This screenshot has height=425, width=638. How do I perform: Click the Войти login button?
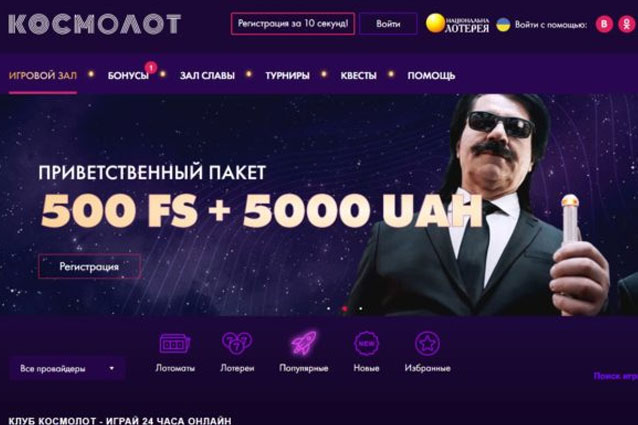click(x=388, y=24)
